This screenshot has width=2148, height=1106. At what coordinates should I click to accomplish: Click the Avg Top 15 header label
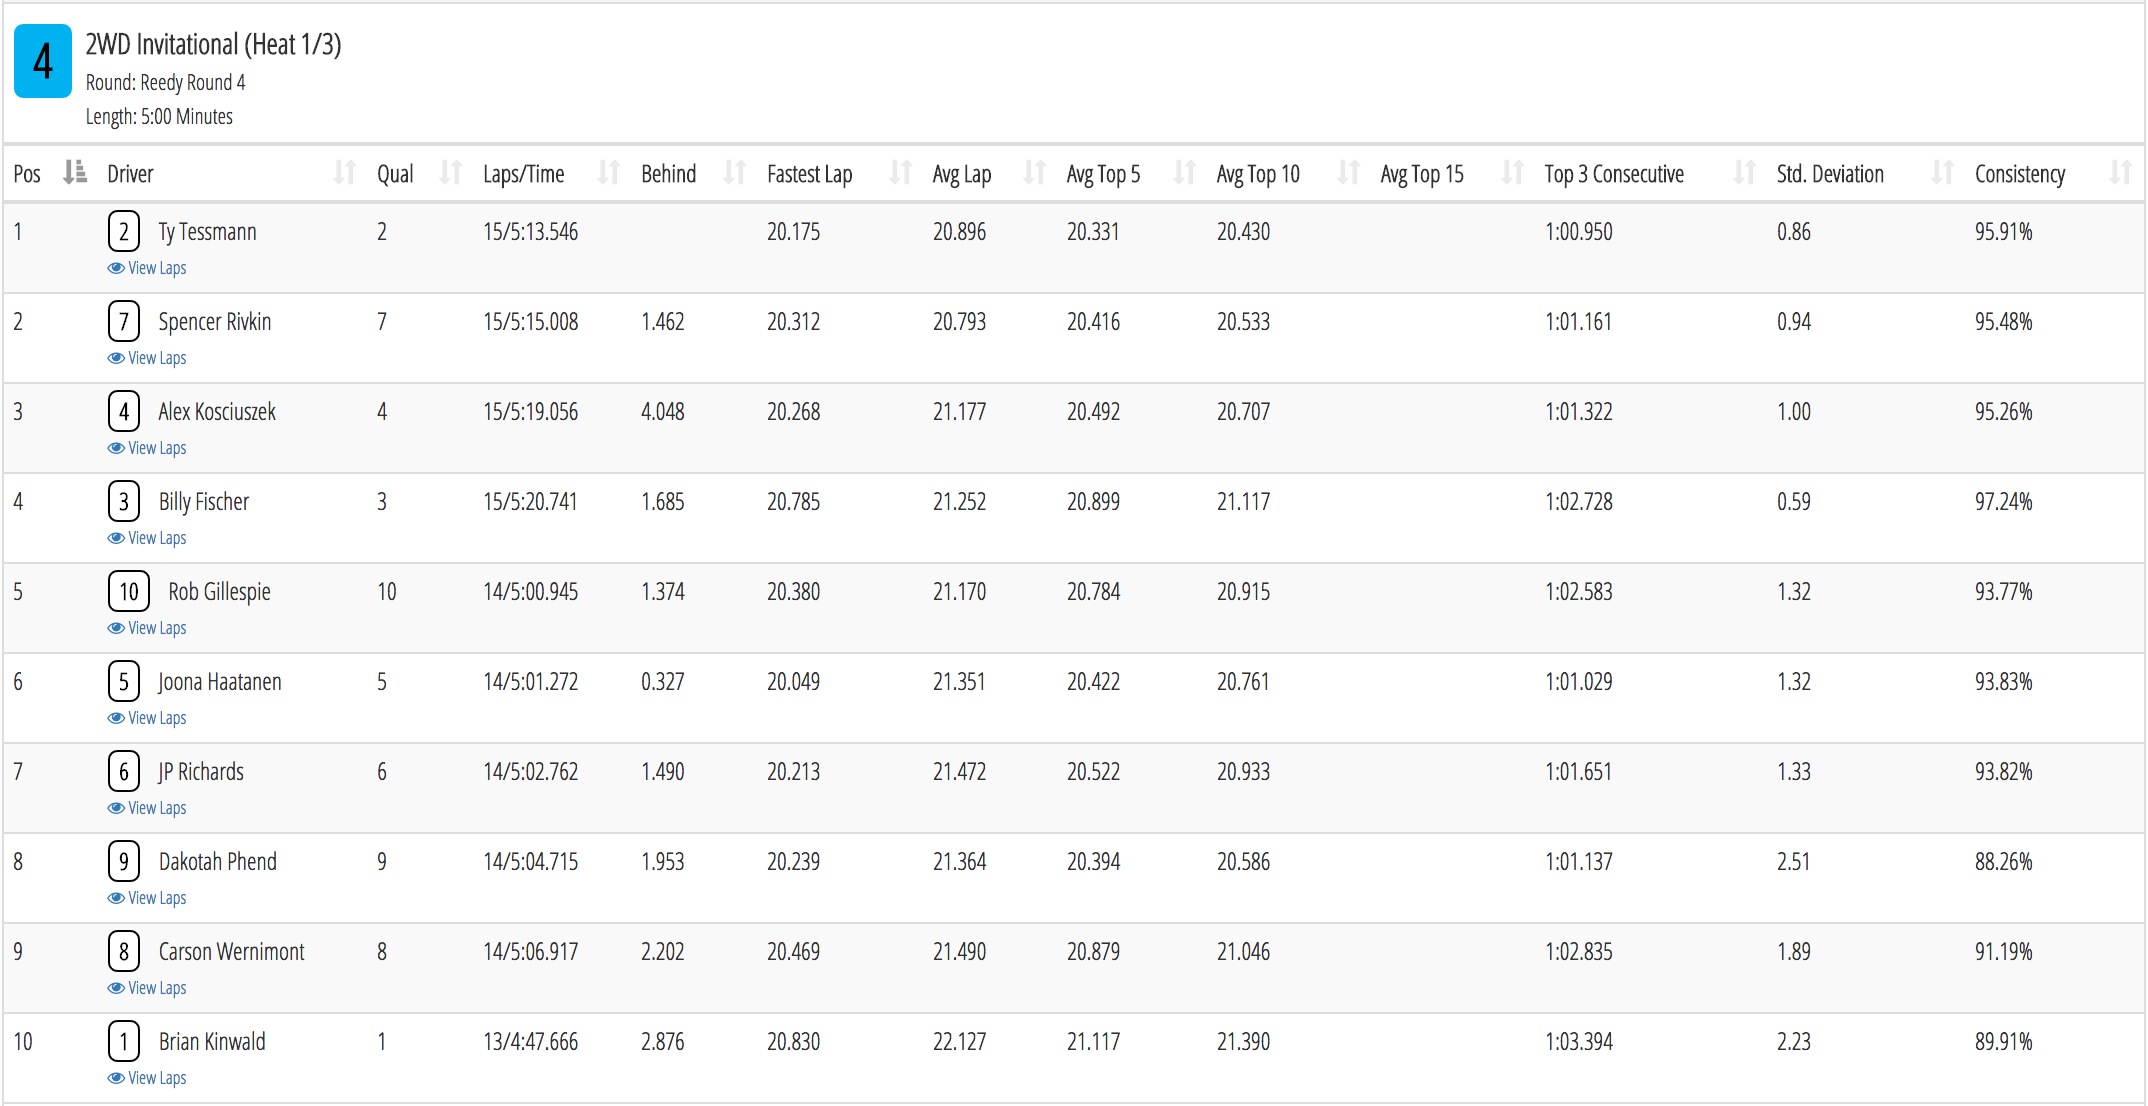pos(1421,174)
